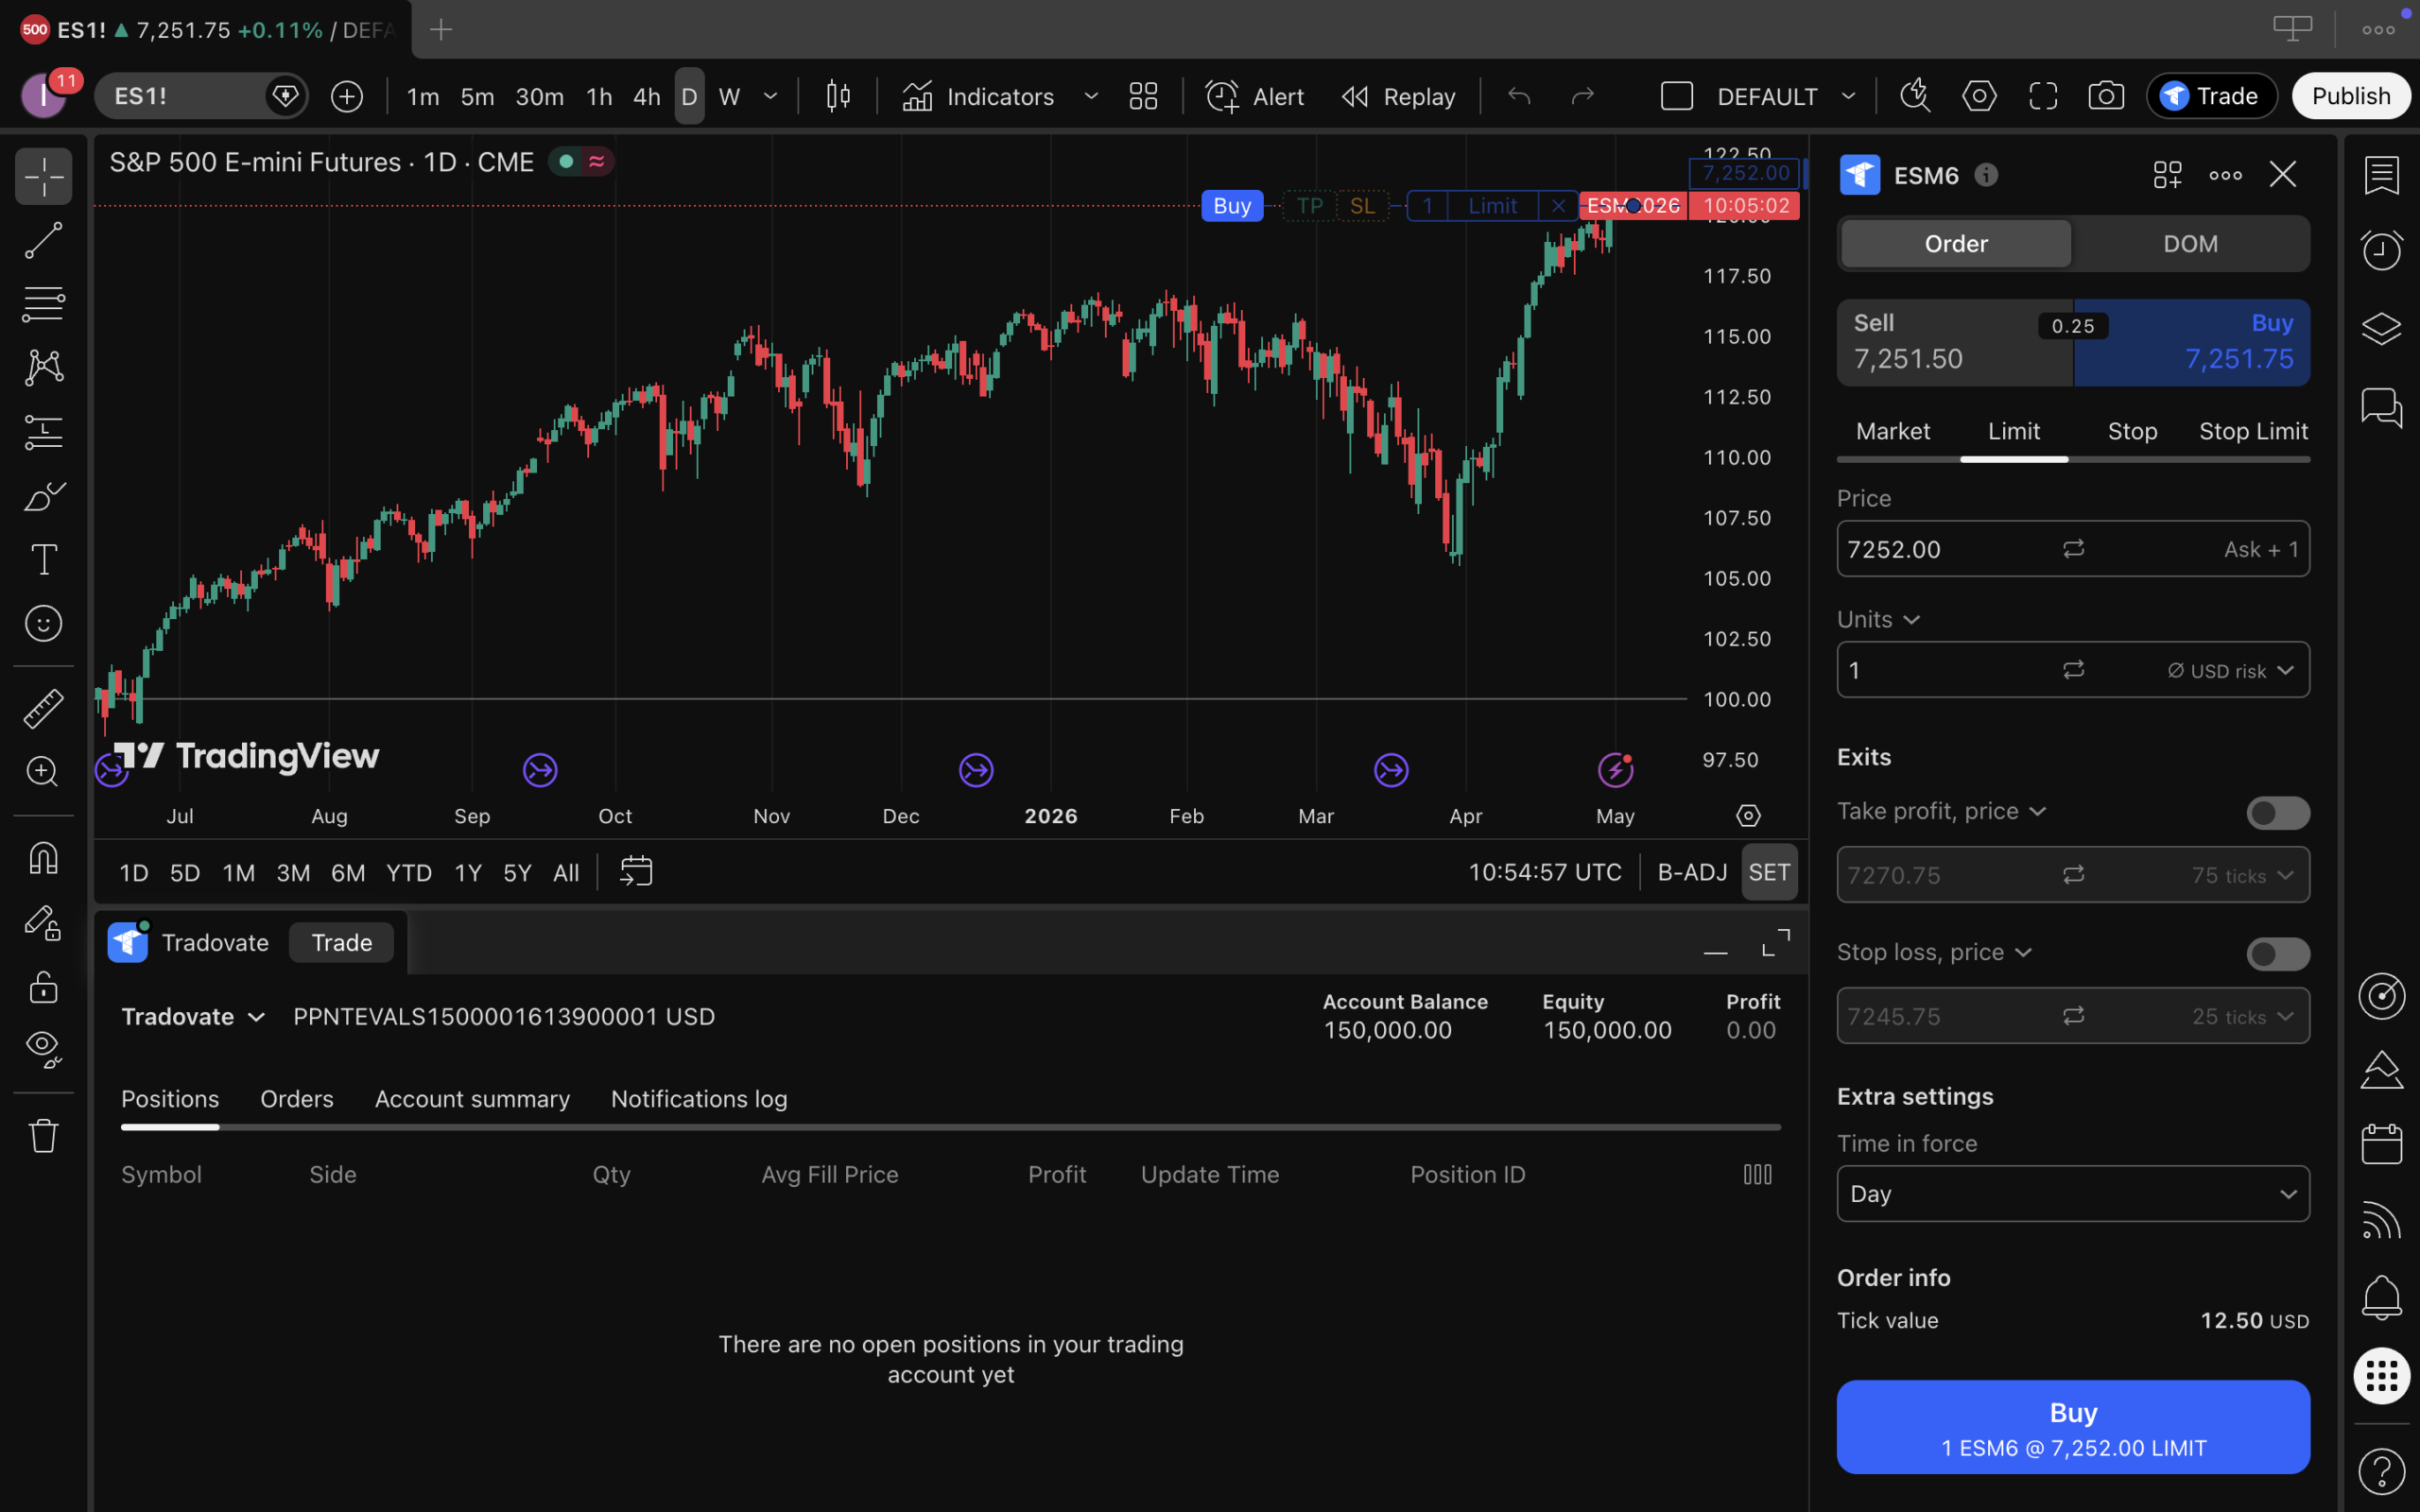
Task: Enable the Take profit toggle
Action: (2277, 813)
